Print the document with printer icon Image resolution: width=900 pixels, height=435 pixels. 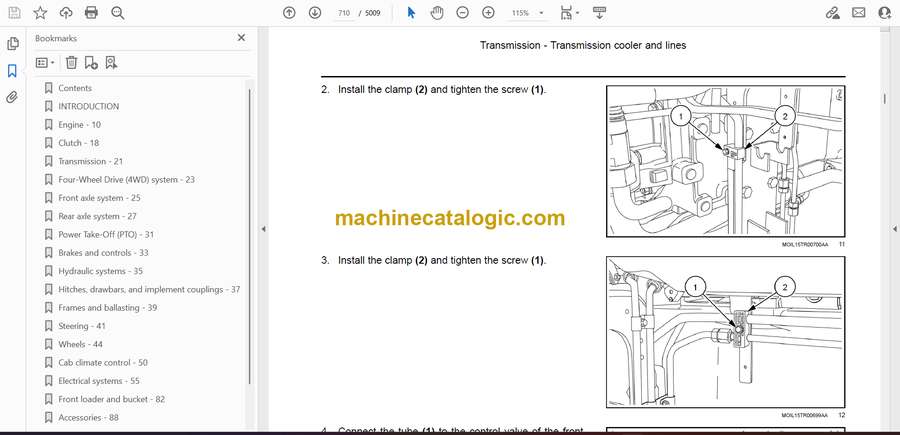(92, 13)
